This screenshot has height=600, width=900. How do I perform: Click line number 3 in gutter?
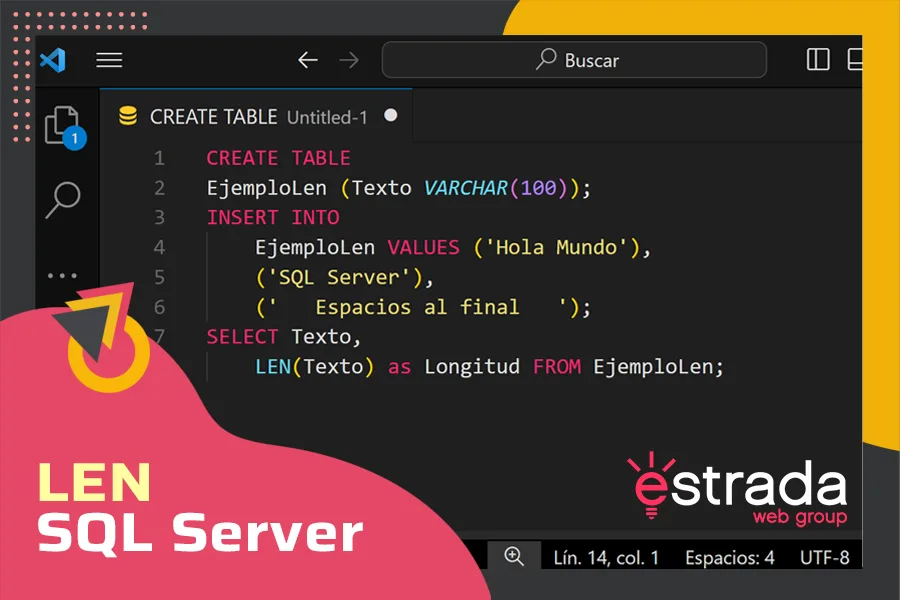tap(159, 218)
